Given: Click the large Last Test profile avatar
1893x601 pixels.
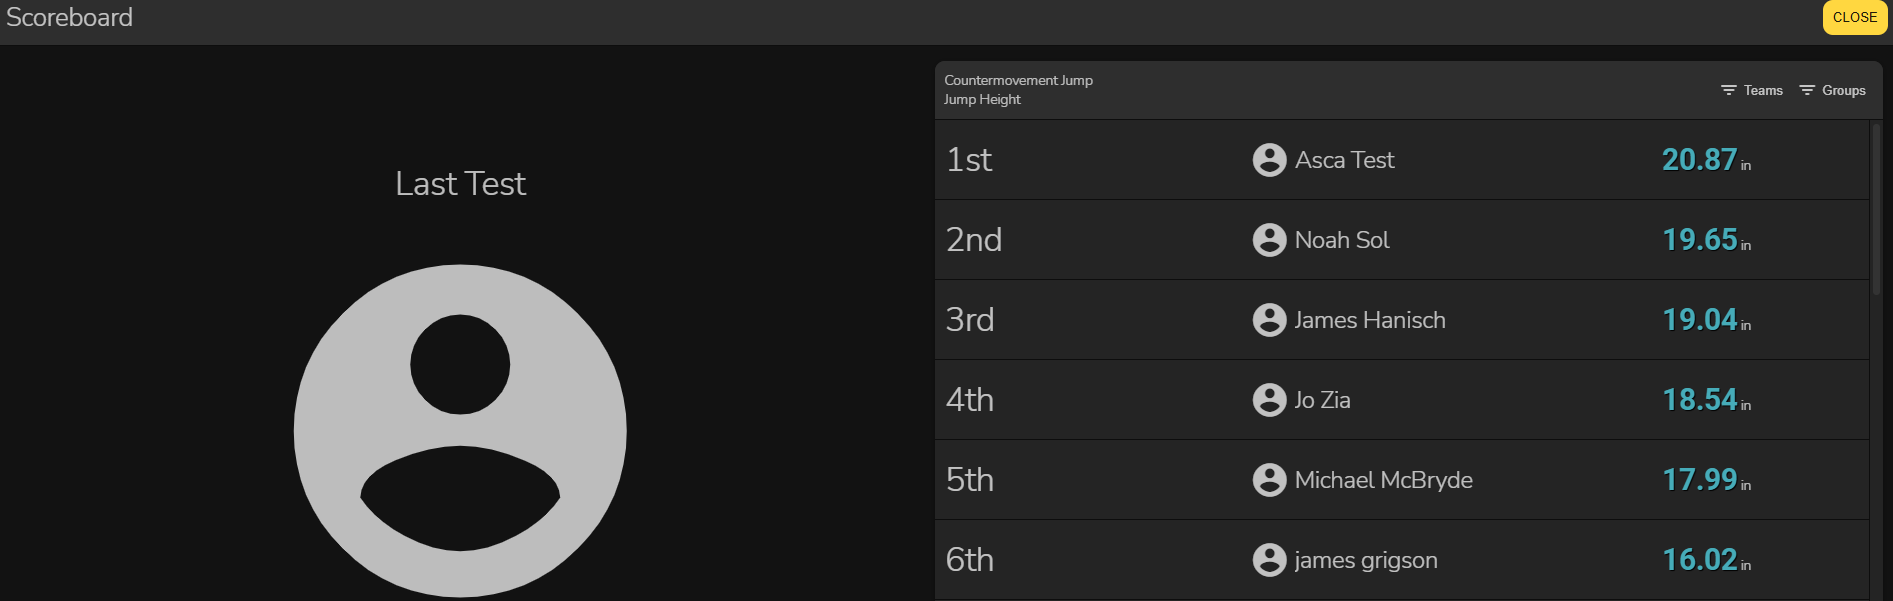Looking at the screenshot, I should point(460,431).
